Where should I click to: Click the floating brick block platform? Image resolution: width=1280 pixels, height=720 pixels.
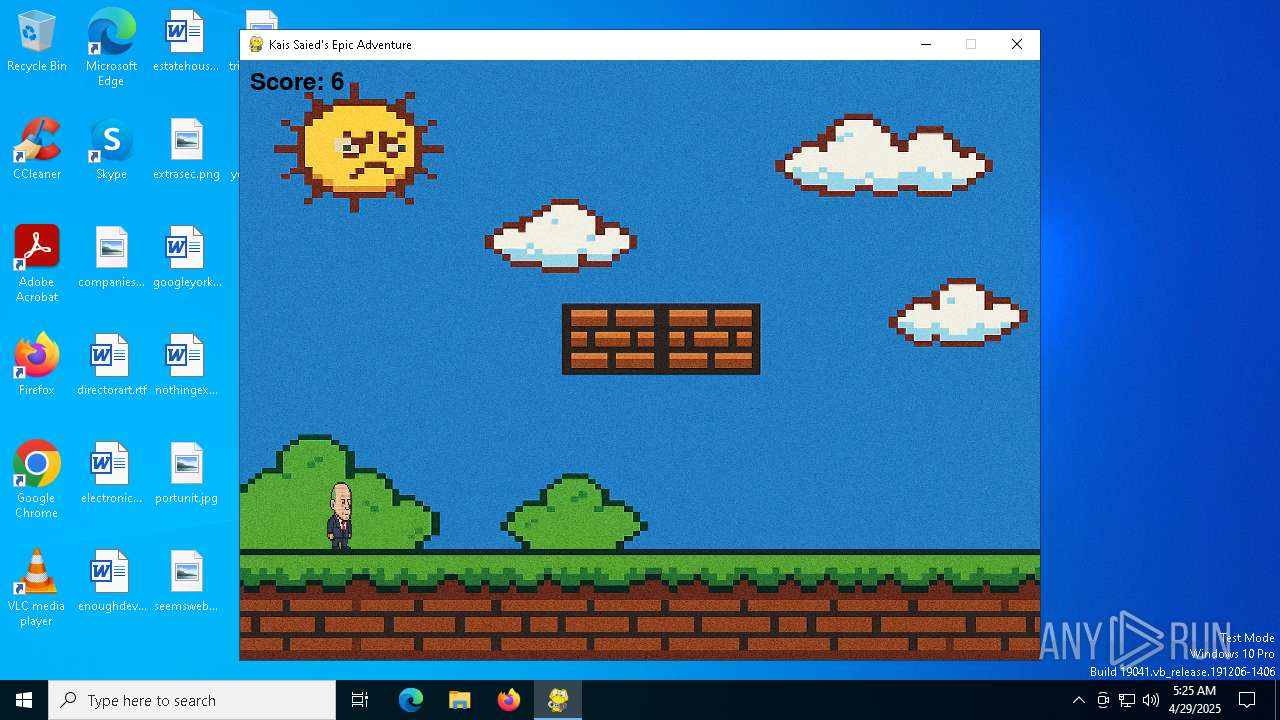tap(661, 339)
